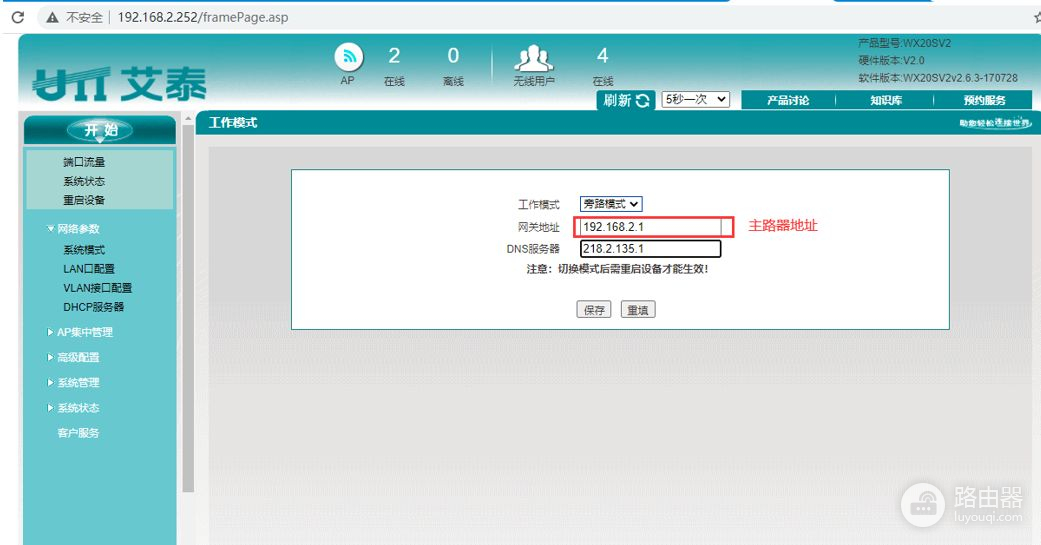Click the AP online count 2
The image size is (1041, 545).
pyautogui.click(x=394, y=56)
